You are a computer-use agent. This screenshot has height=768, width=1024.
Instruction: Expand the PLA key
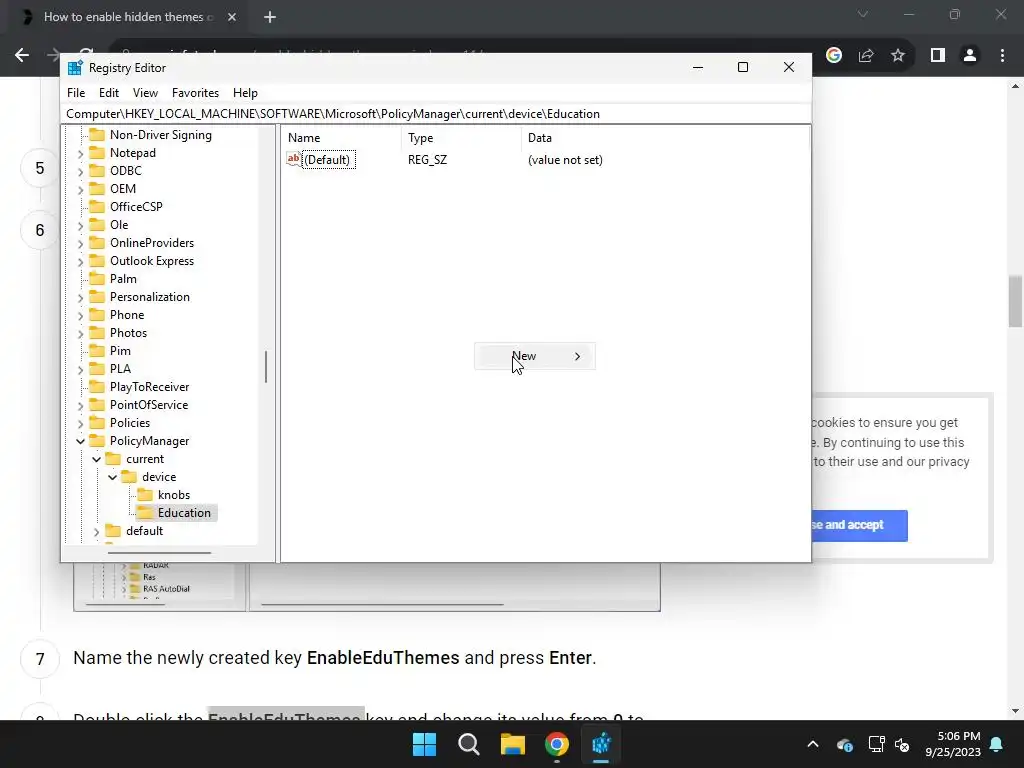[80, 370]
